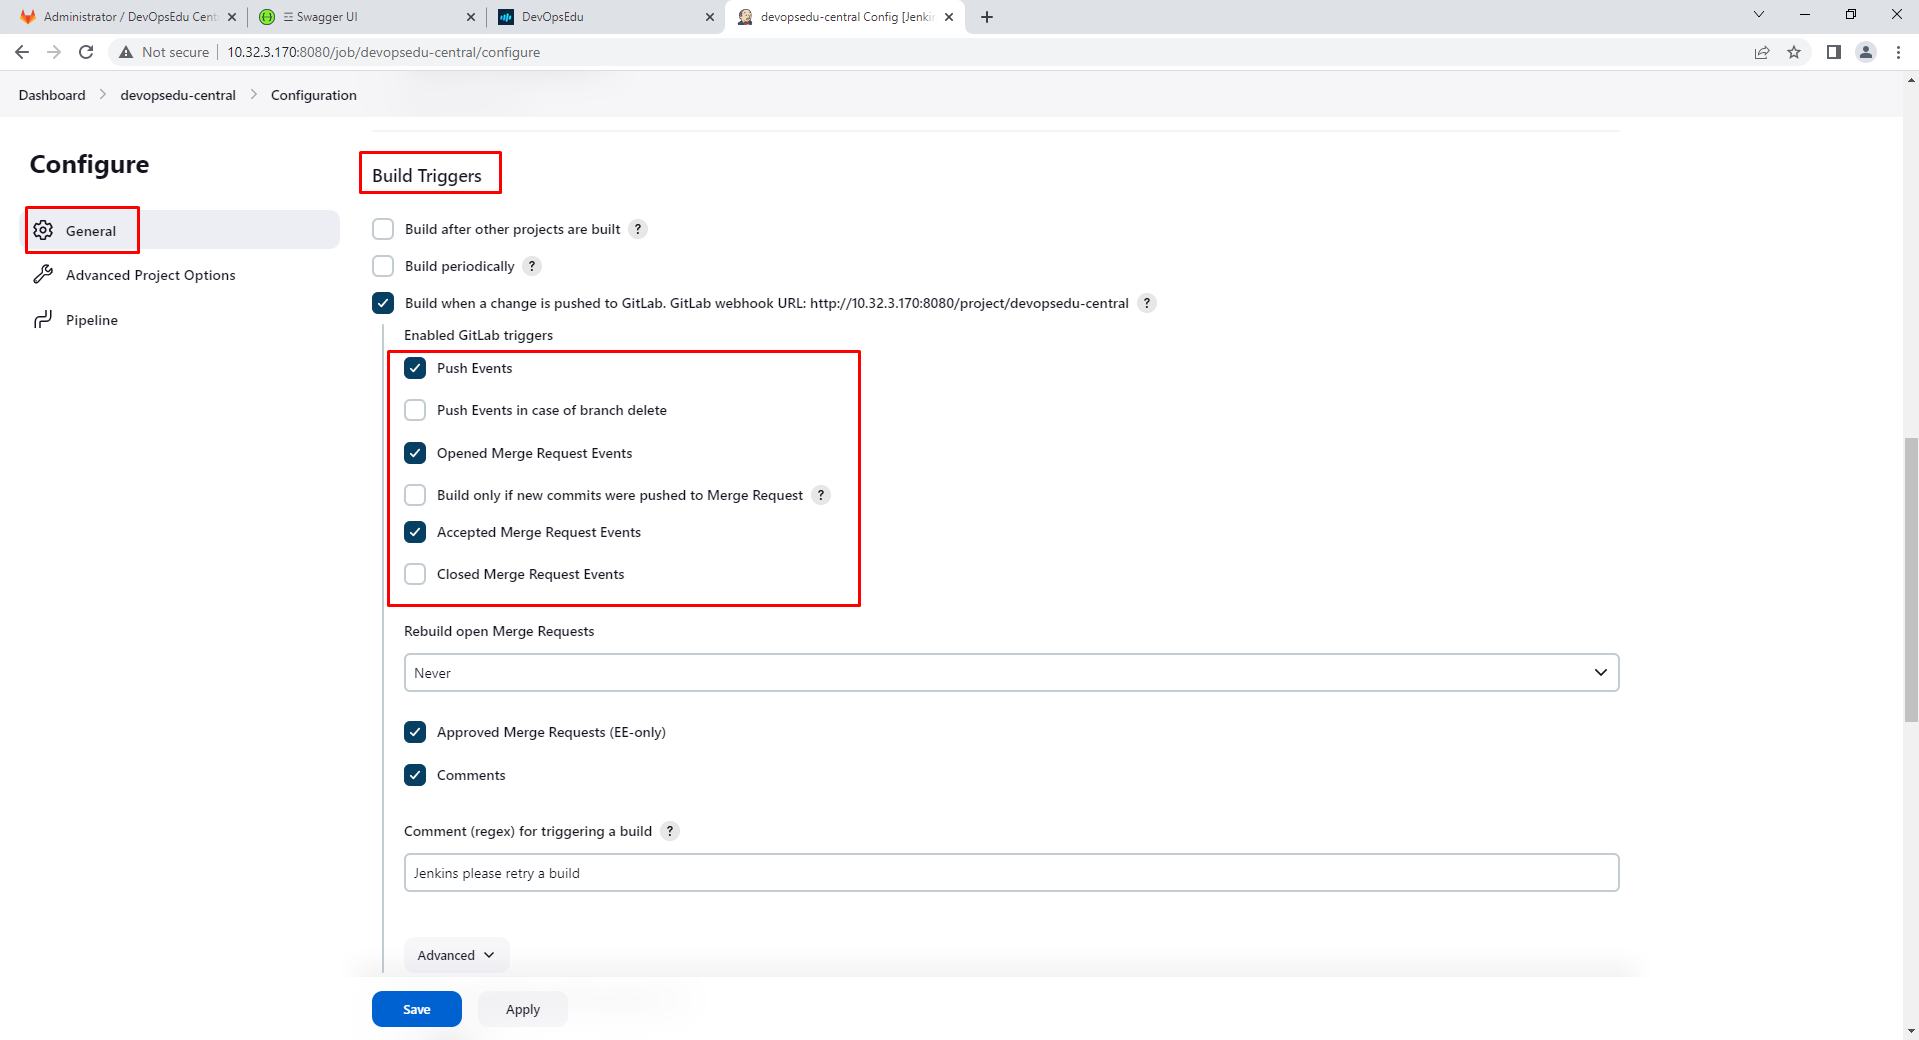The height and width of the screenshot is (1040, 1919).
Task: Uncheck Build when change pushed to GitLab
Action: pos(383,303)
